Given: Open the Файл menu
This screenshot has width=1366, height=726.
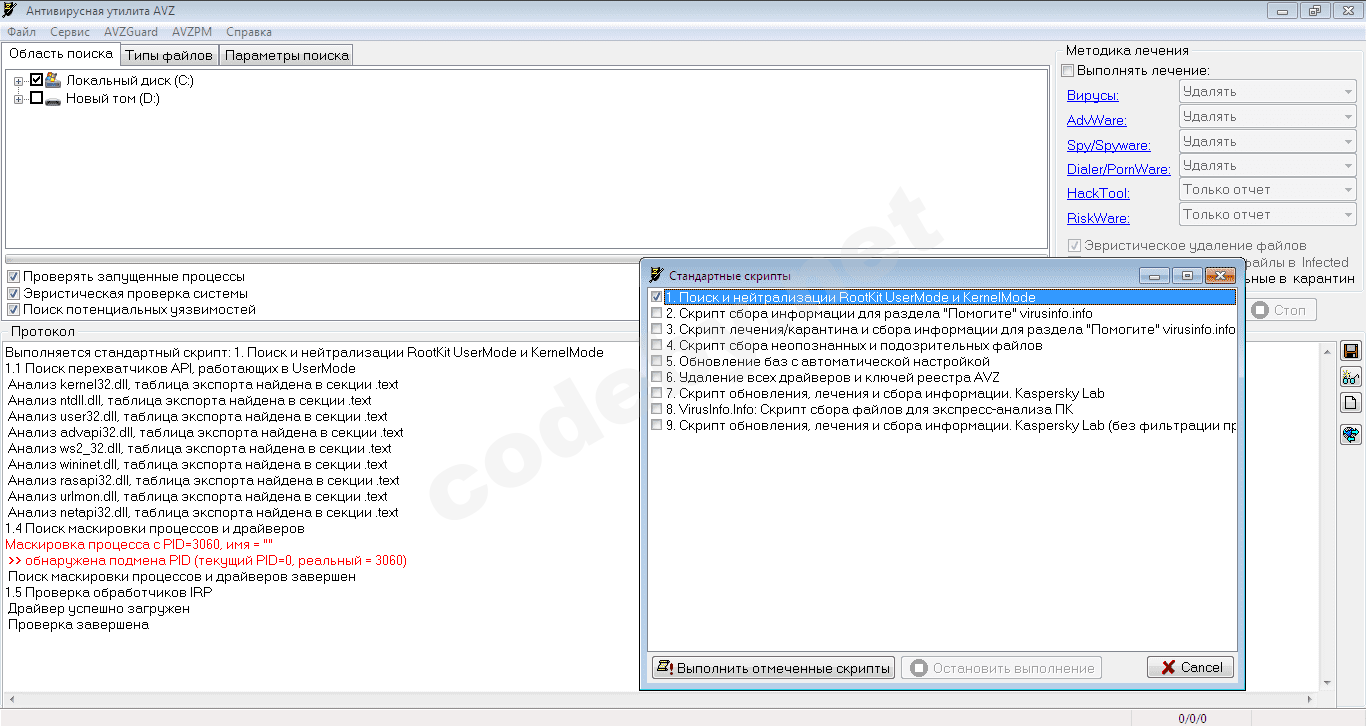Looking at the screenshot, I should (x=21, y=32).
